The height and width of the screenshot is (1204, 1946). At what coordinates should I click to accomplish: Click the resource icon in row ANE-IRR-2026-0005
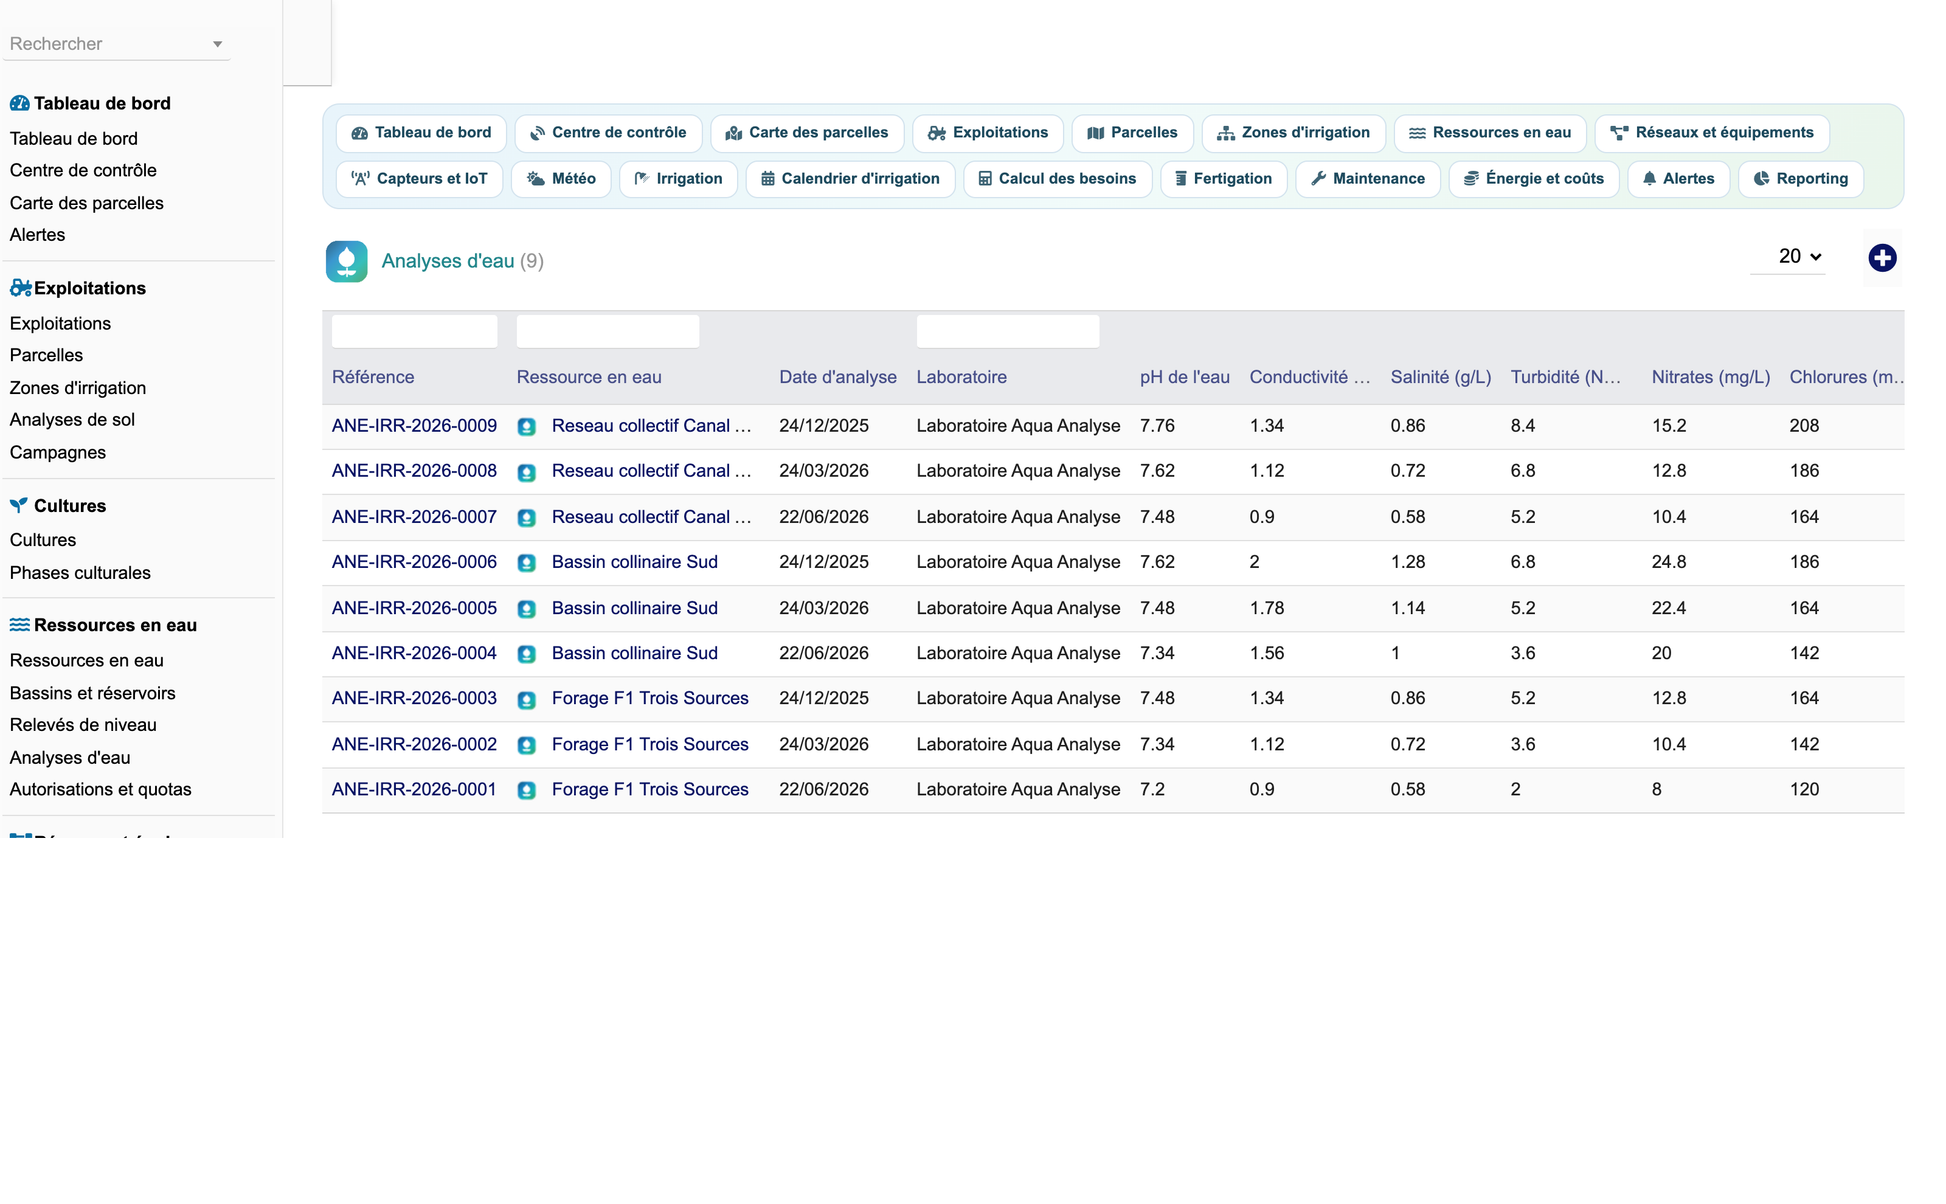(527, 609)
